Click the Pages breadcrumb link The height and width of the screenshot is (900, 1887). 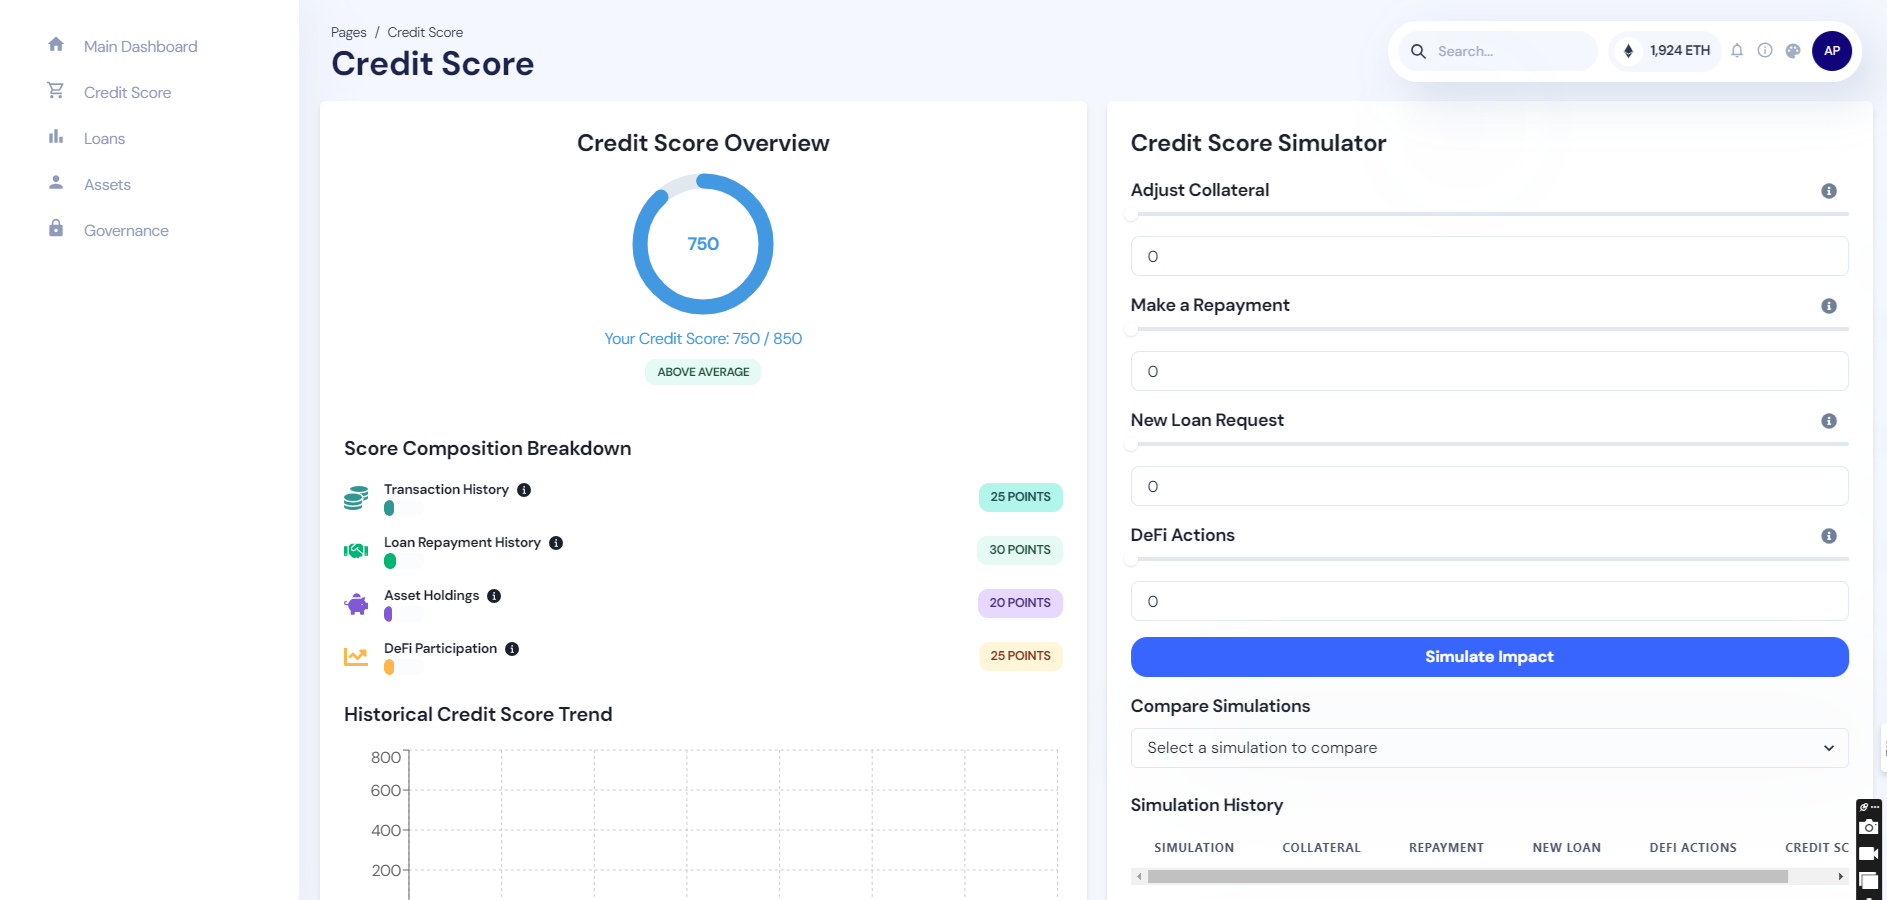[348, 32]
